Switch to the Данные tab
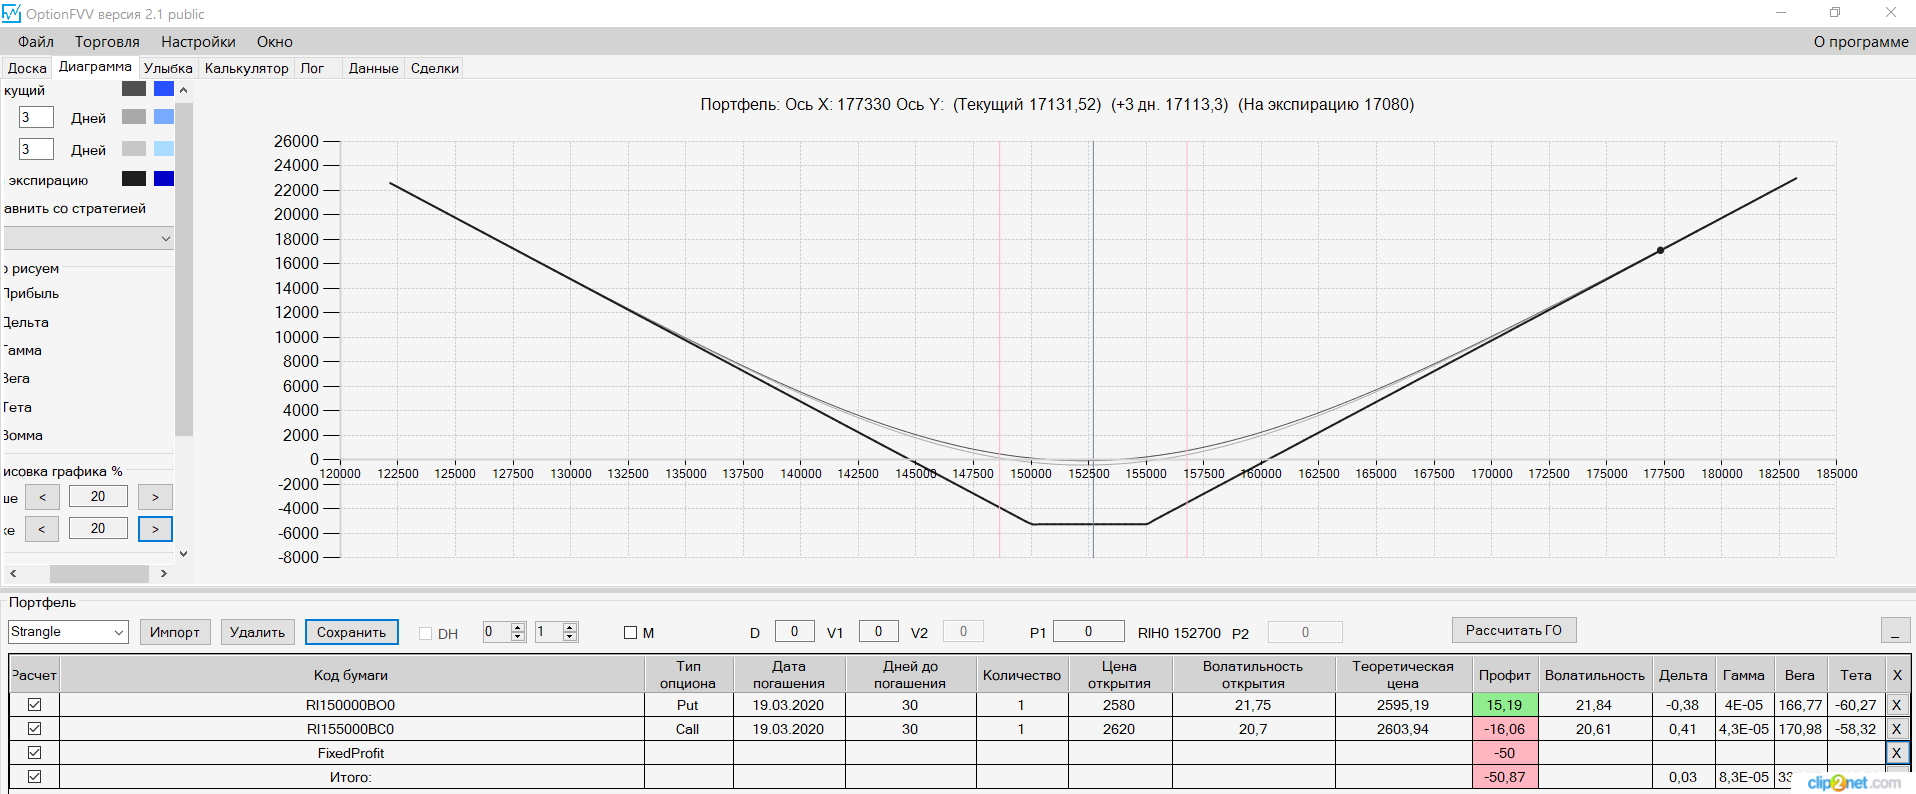 (373, 68)
